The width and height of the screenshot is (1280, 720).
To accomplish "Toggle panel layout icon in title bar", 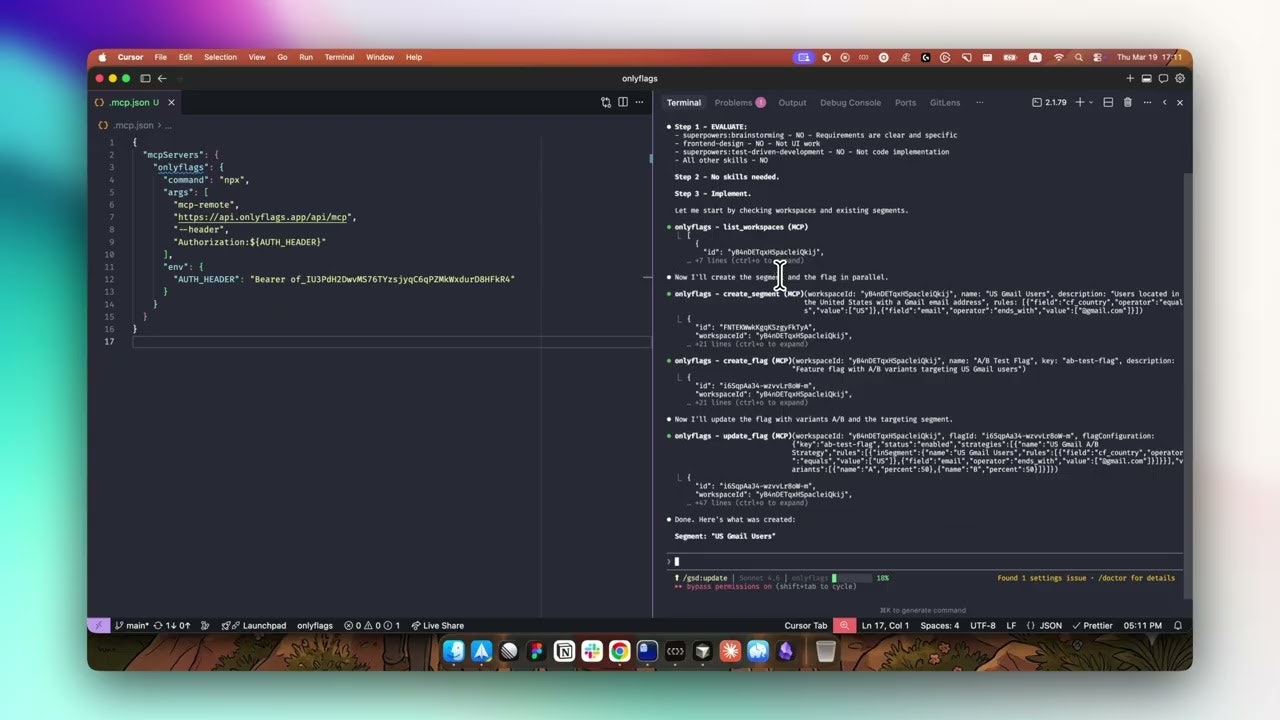I will click(x=1147, y=78).
